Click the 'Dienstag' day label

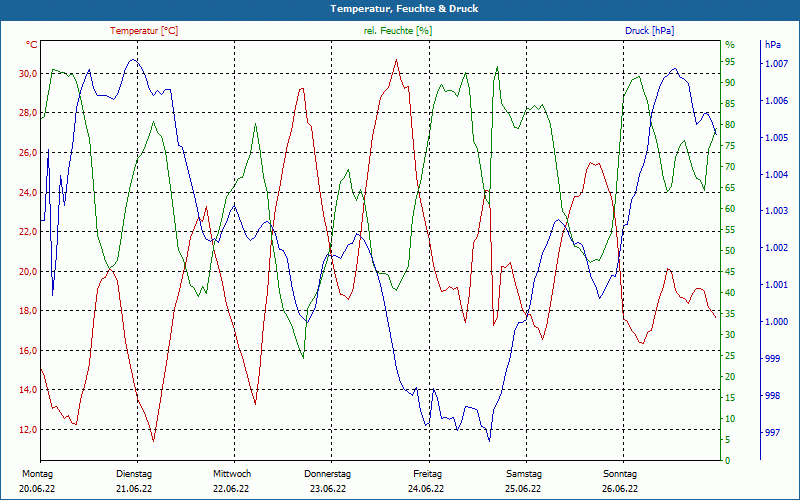click(x=134, y=474)
